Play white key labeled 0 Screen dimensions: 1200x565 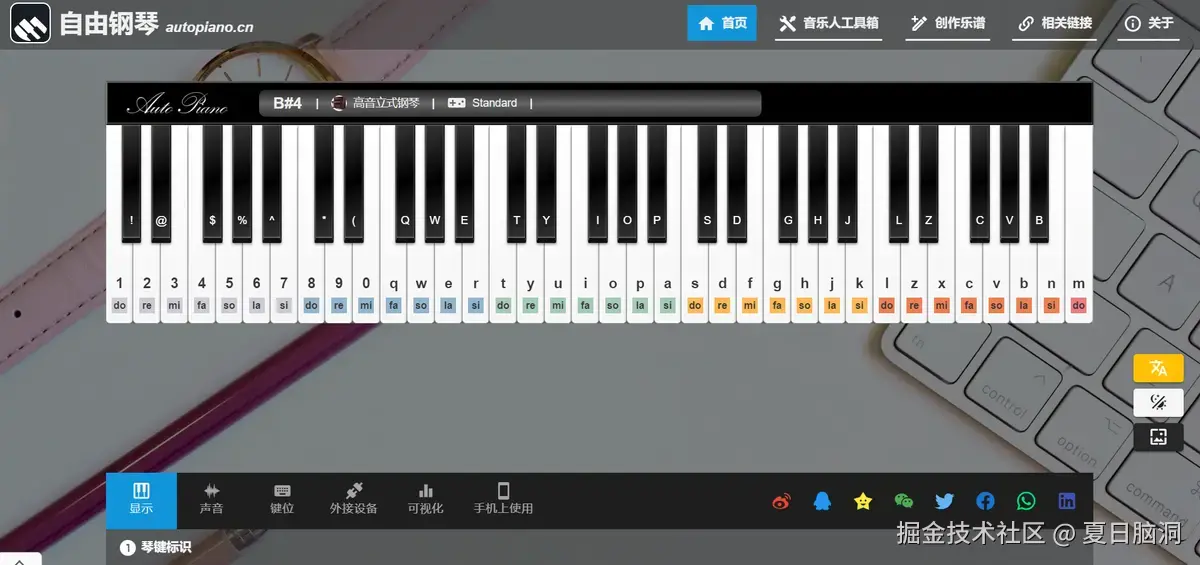tap(366, 285)
